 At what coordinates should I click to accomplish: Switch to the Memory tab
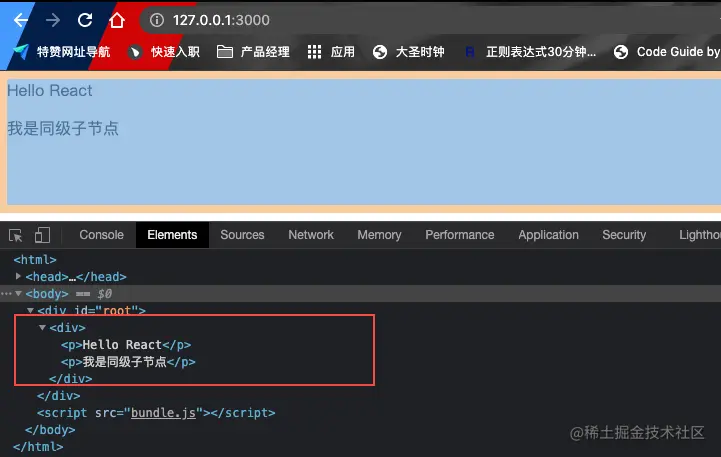pos(379,235)
